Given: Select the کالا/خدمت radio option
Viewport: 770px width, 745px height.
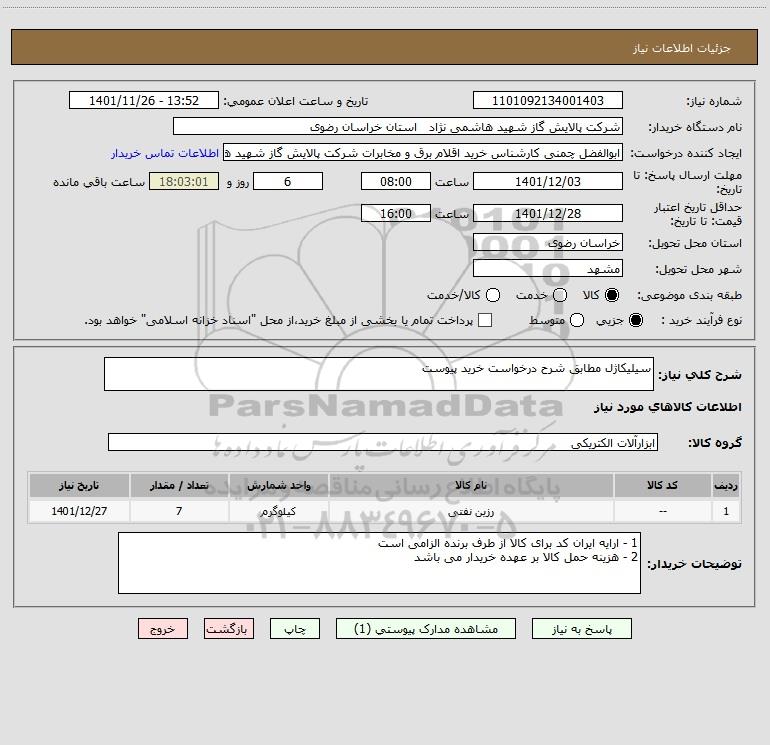Looking at the screenshot, I should click(493, 295).
